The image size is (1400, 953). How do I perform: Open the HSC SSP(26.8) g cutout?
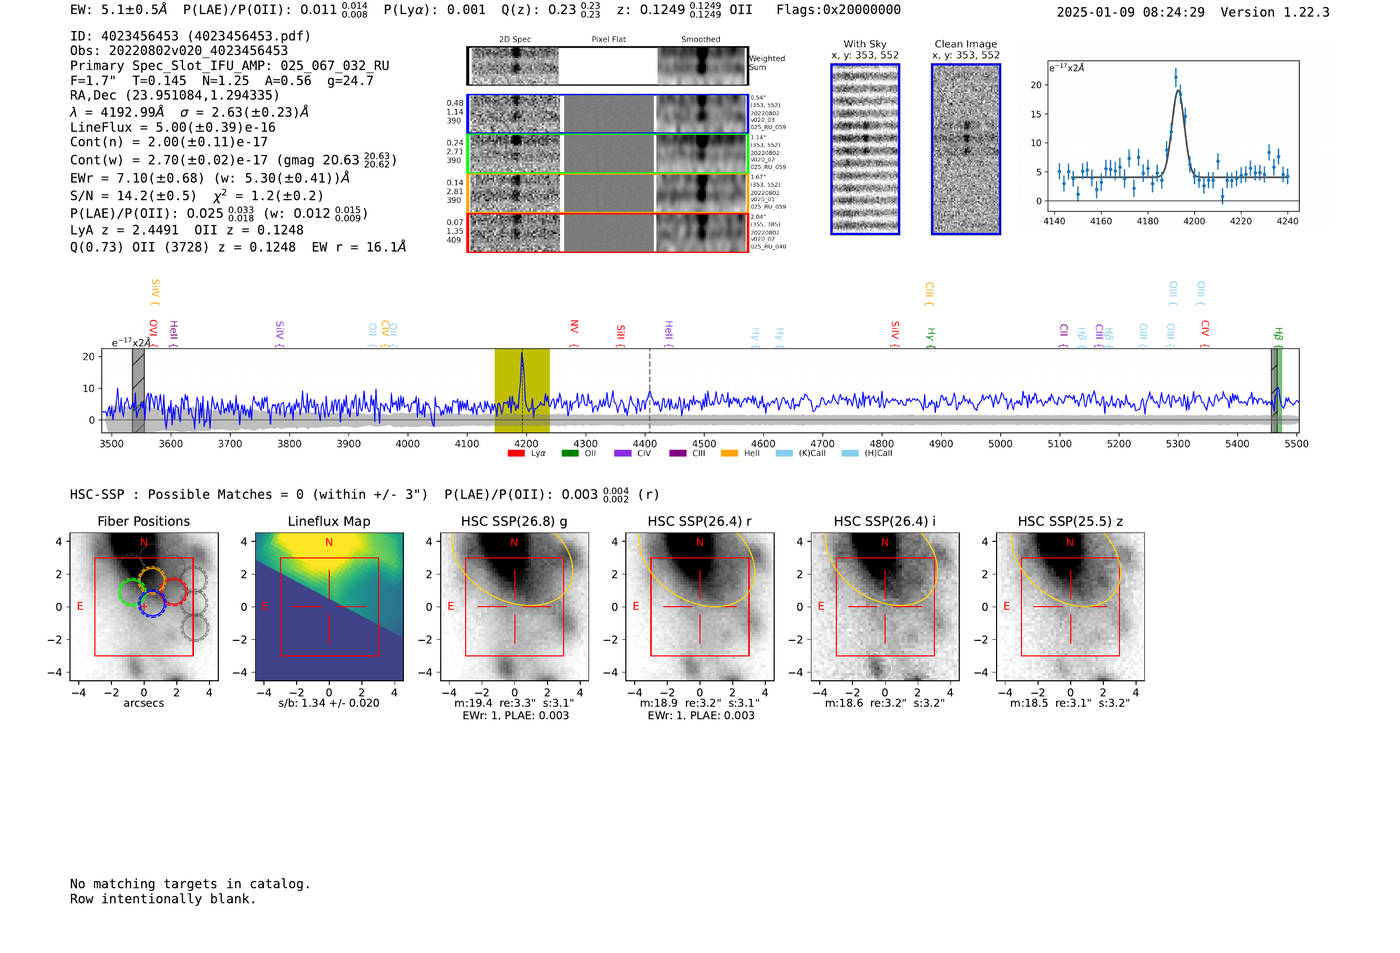[514, 607]
